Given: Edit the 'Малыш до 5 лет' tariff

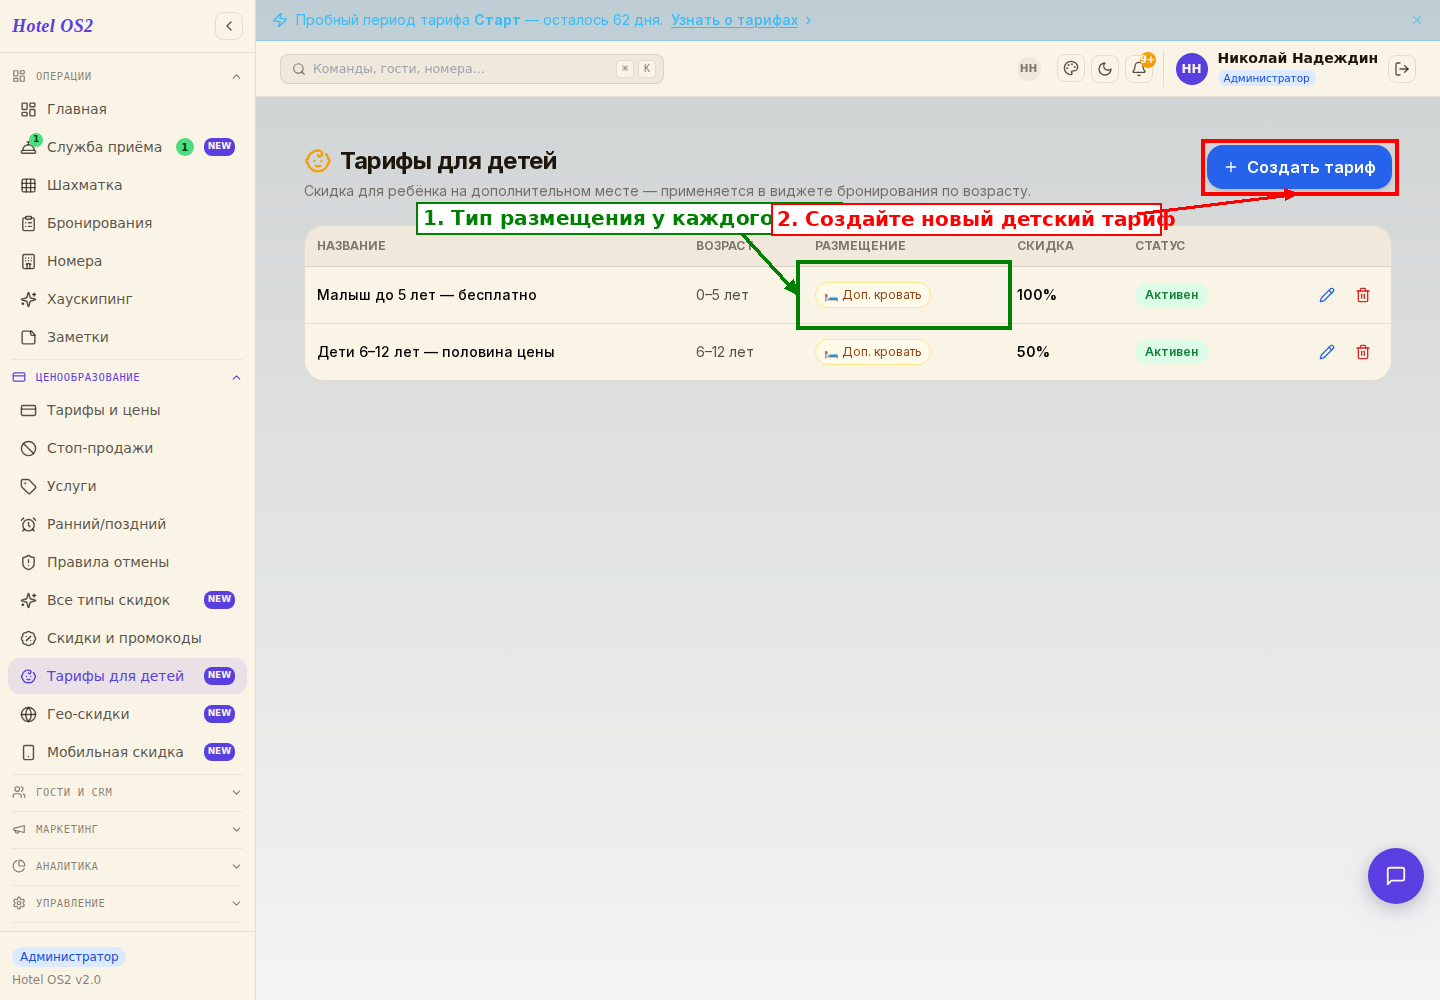Looking at the screenshot, I should click(1327, 295).
